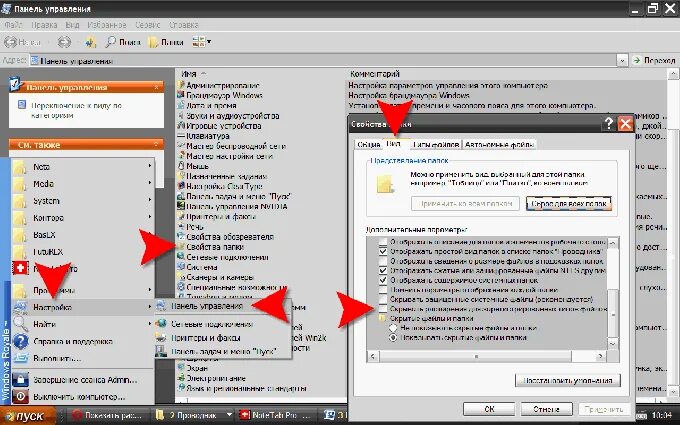The height and width of the screenshot is (425, 680).
Task: Open Клавиатура item
Action: point(207,136)
